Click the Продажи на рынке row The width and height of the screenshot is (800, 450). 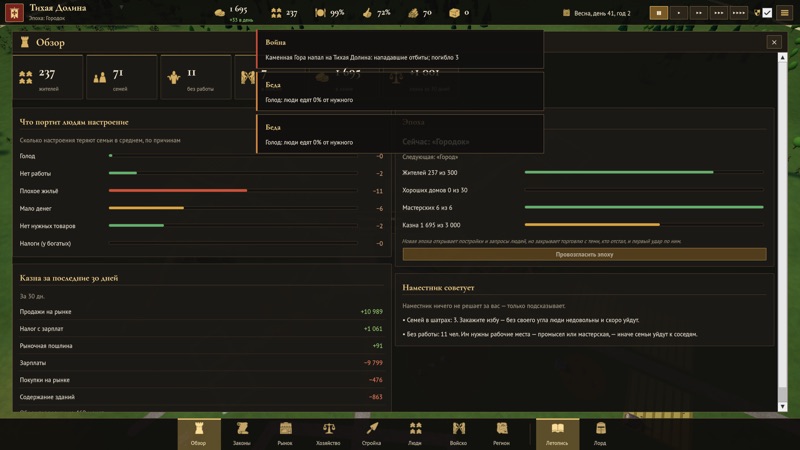201,312
